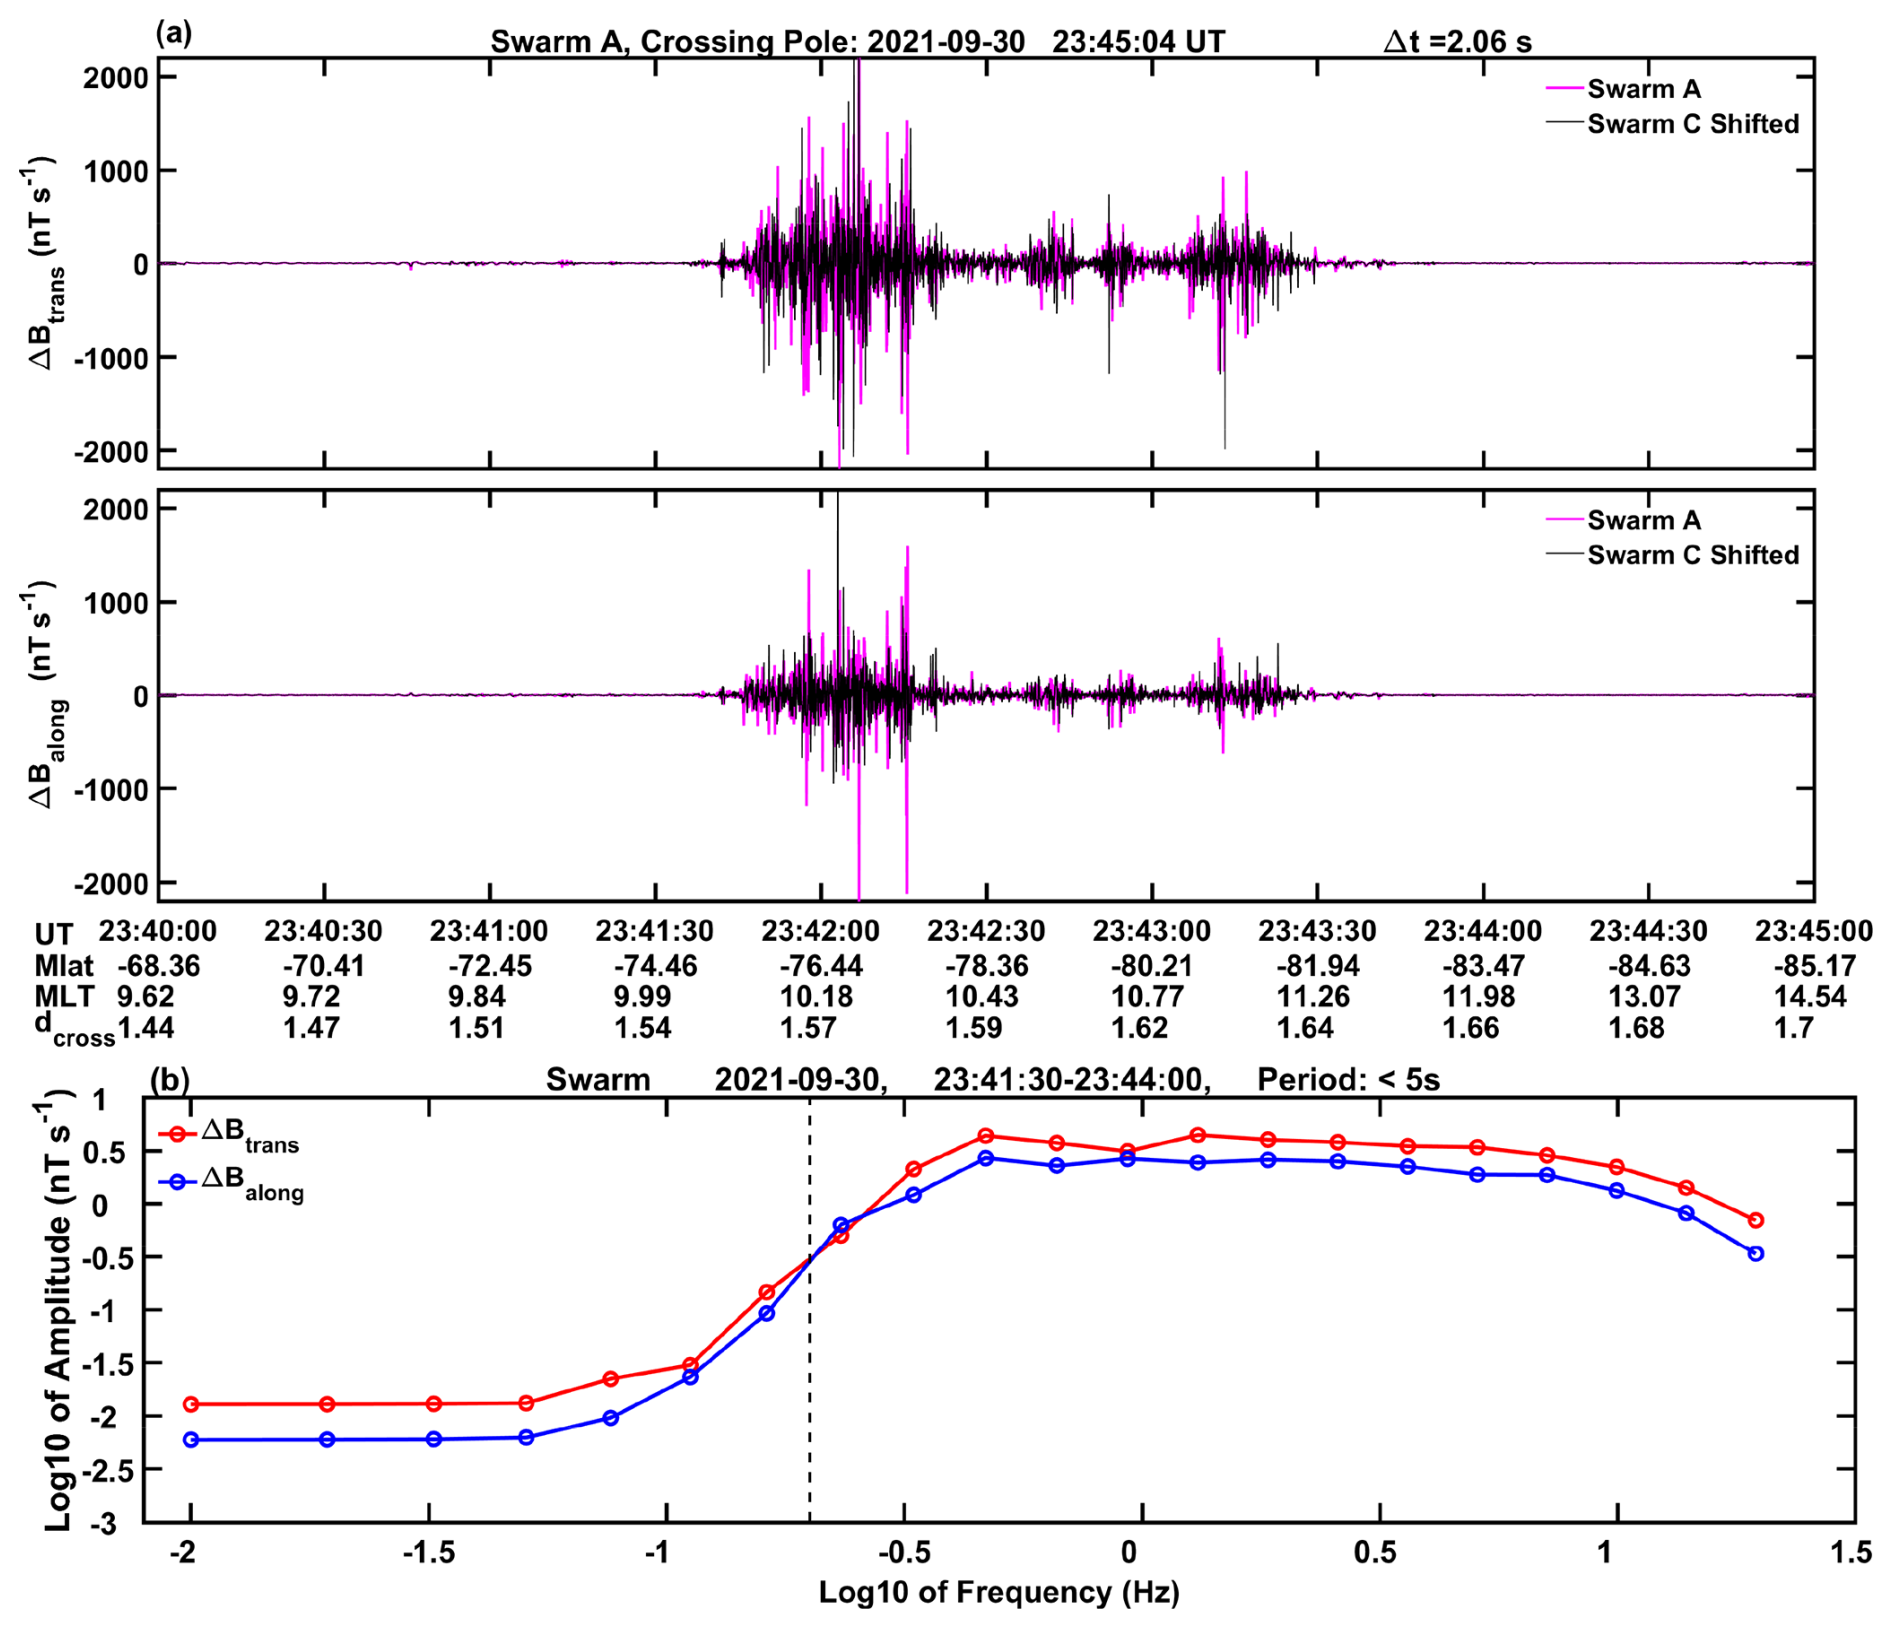Click the panel (b) label

[x=169, y=1079]
